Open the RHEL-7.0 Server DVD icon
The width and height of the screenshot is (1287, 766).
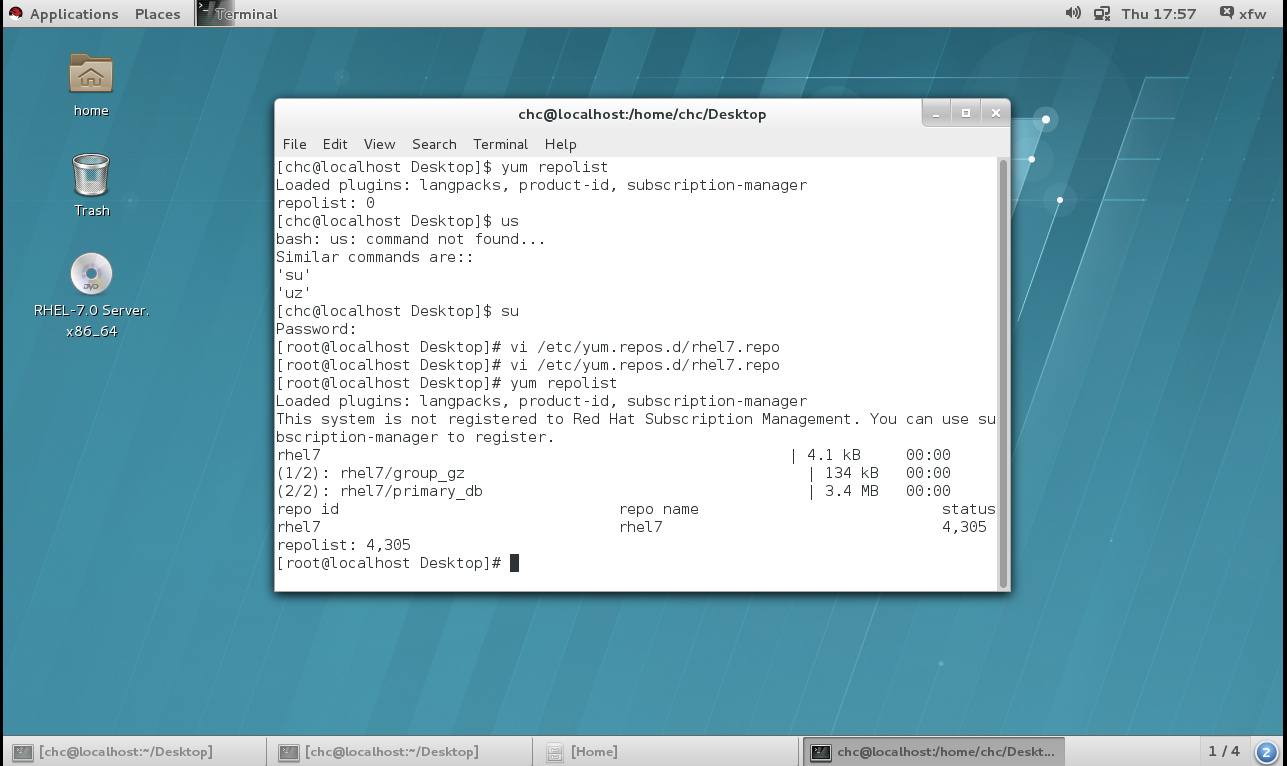tap(91, 274)
